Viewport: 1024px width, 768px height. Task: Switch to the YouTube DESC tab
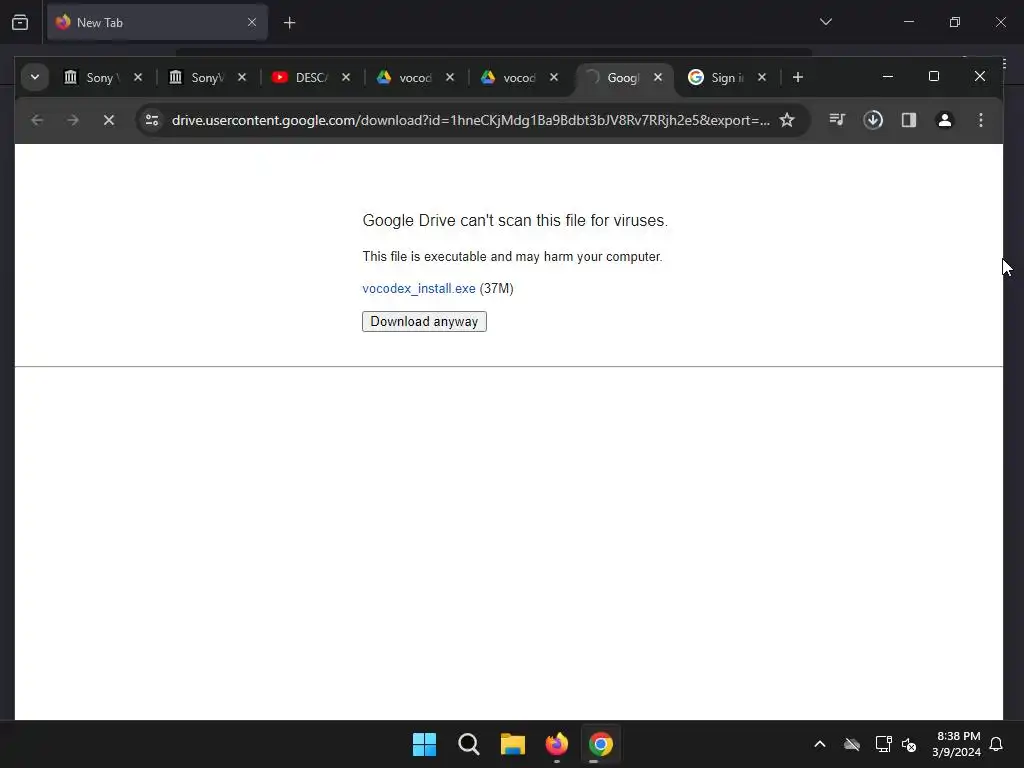pyautogui.click(x=302, y=78)
